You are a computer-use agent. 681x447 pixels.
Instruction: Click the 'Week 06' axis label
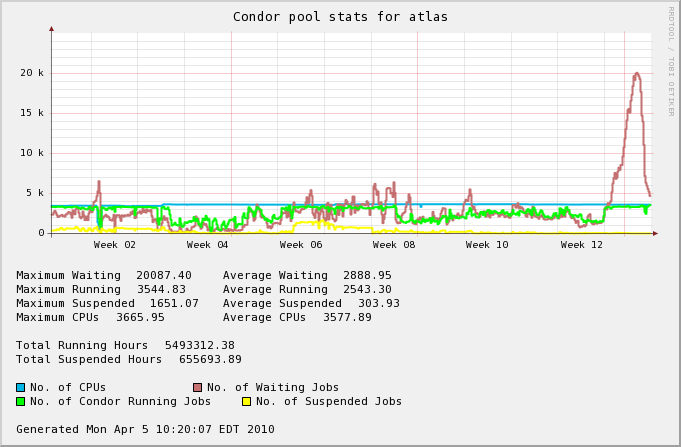(x=301, y=245)
